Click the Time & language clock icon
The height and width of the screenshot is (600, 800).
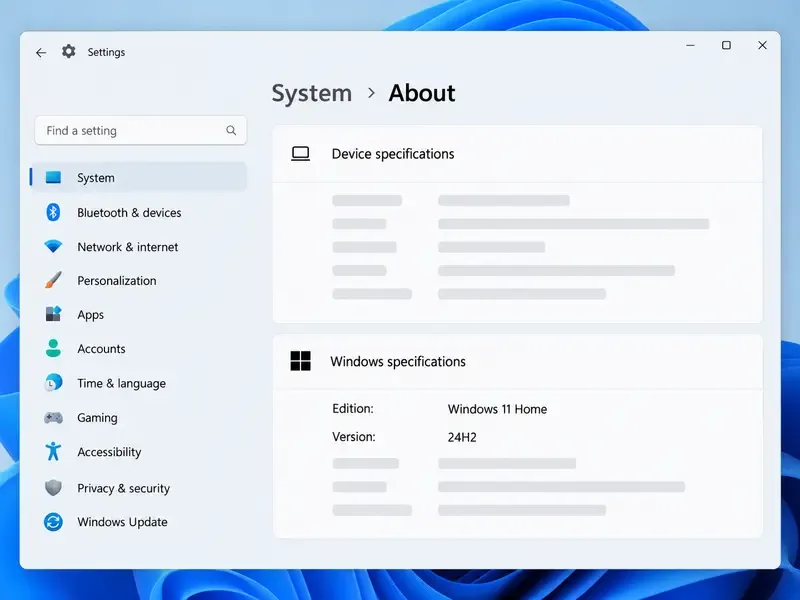click(53, 383)
